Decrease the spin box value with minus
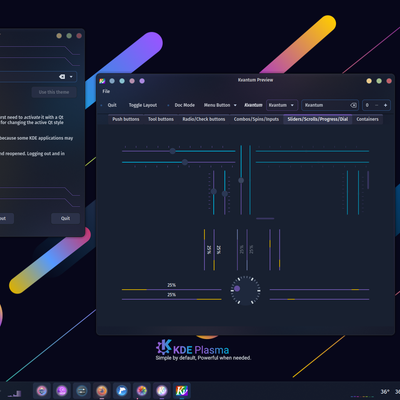Viewport: 400px width, 400px height. [x=377, y=105]
